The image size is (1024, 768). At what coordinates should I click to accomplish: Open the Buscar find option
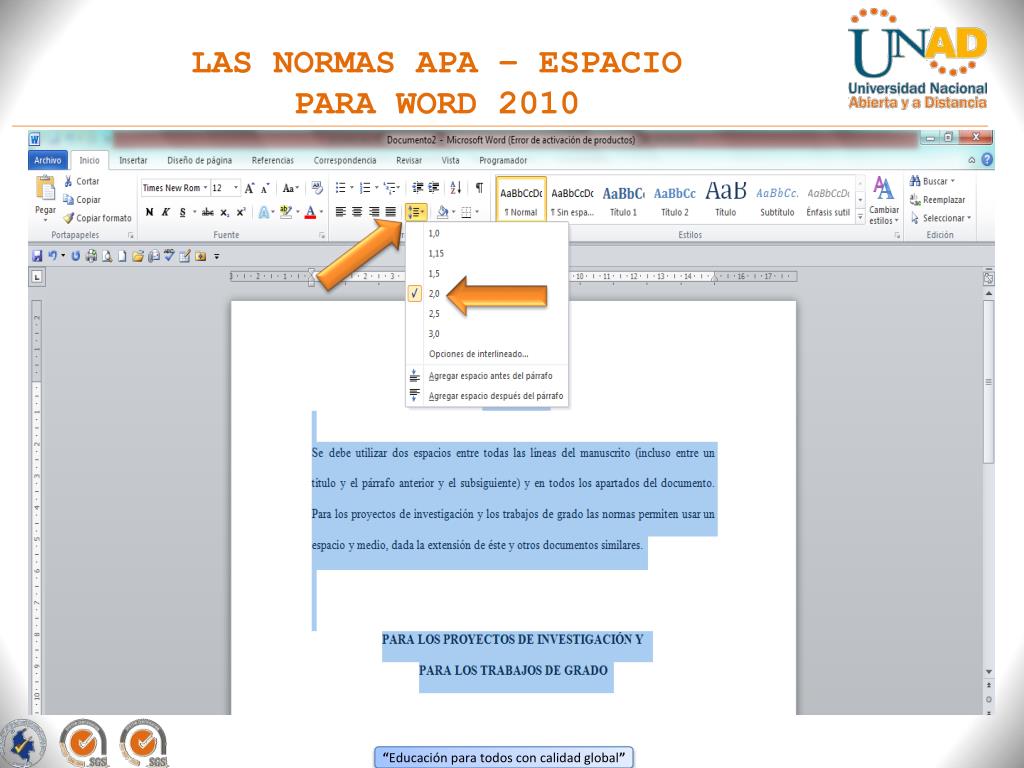point(932,182)
